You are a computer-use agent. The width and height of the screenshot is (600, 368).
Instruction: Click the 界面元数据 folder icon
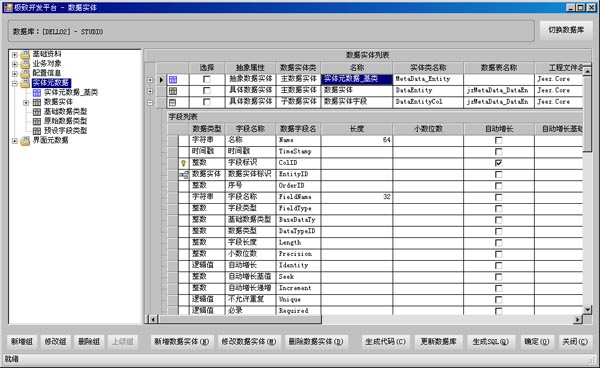point(25,141)
